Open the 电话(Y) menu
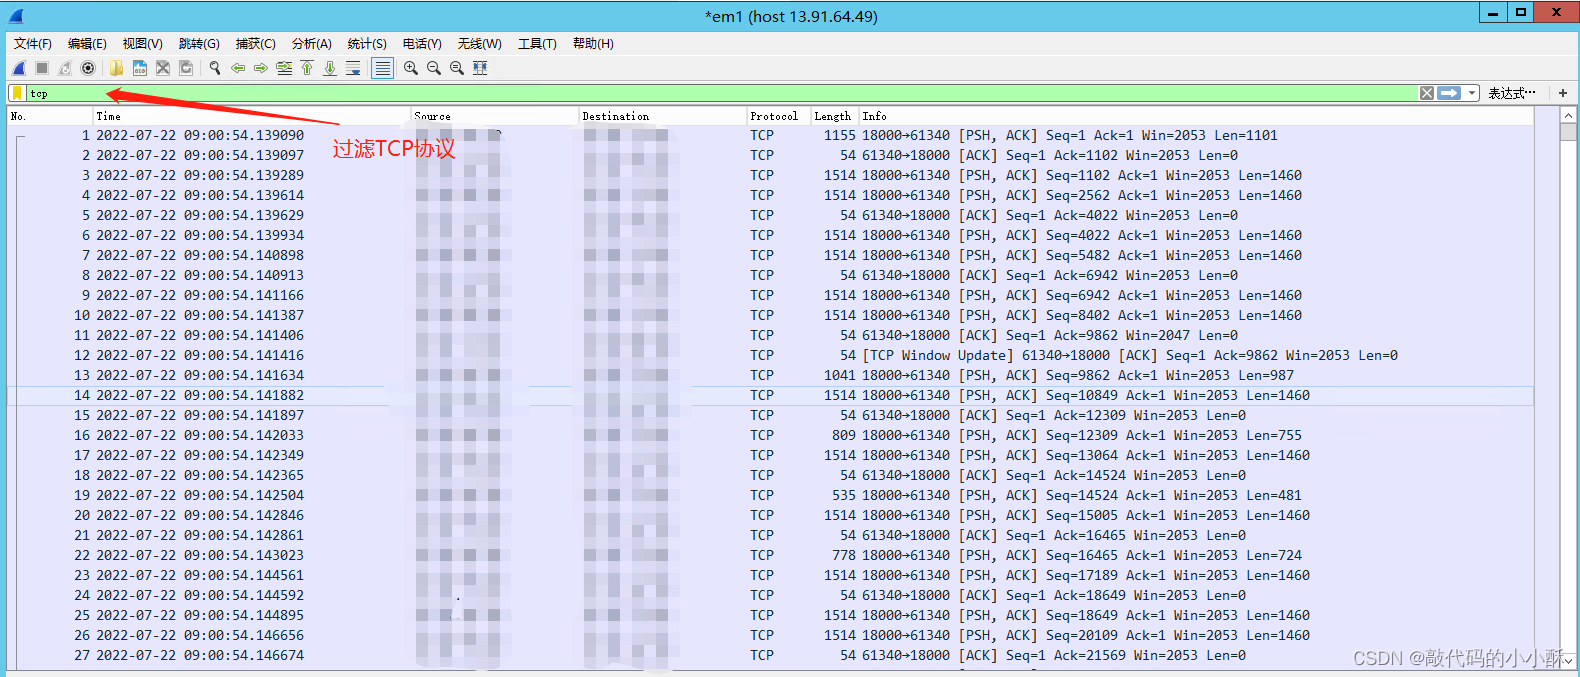This screenshot has height=677, width=1580. click(x=422, y=44)
